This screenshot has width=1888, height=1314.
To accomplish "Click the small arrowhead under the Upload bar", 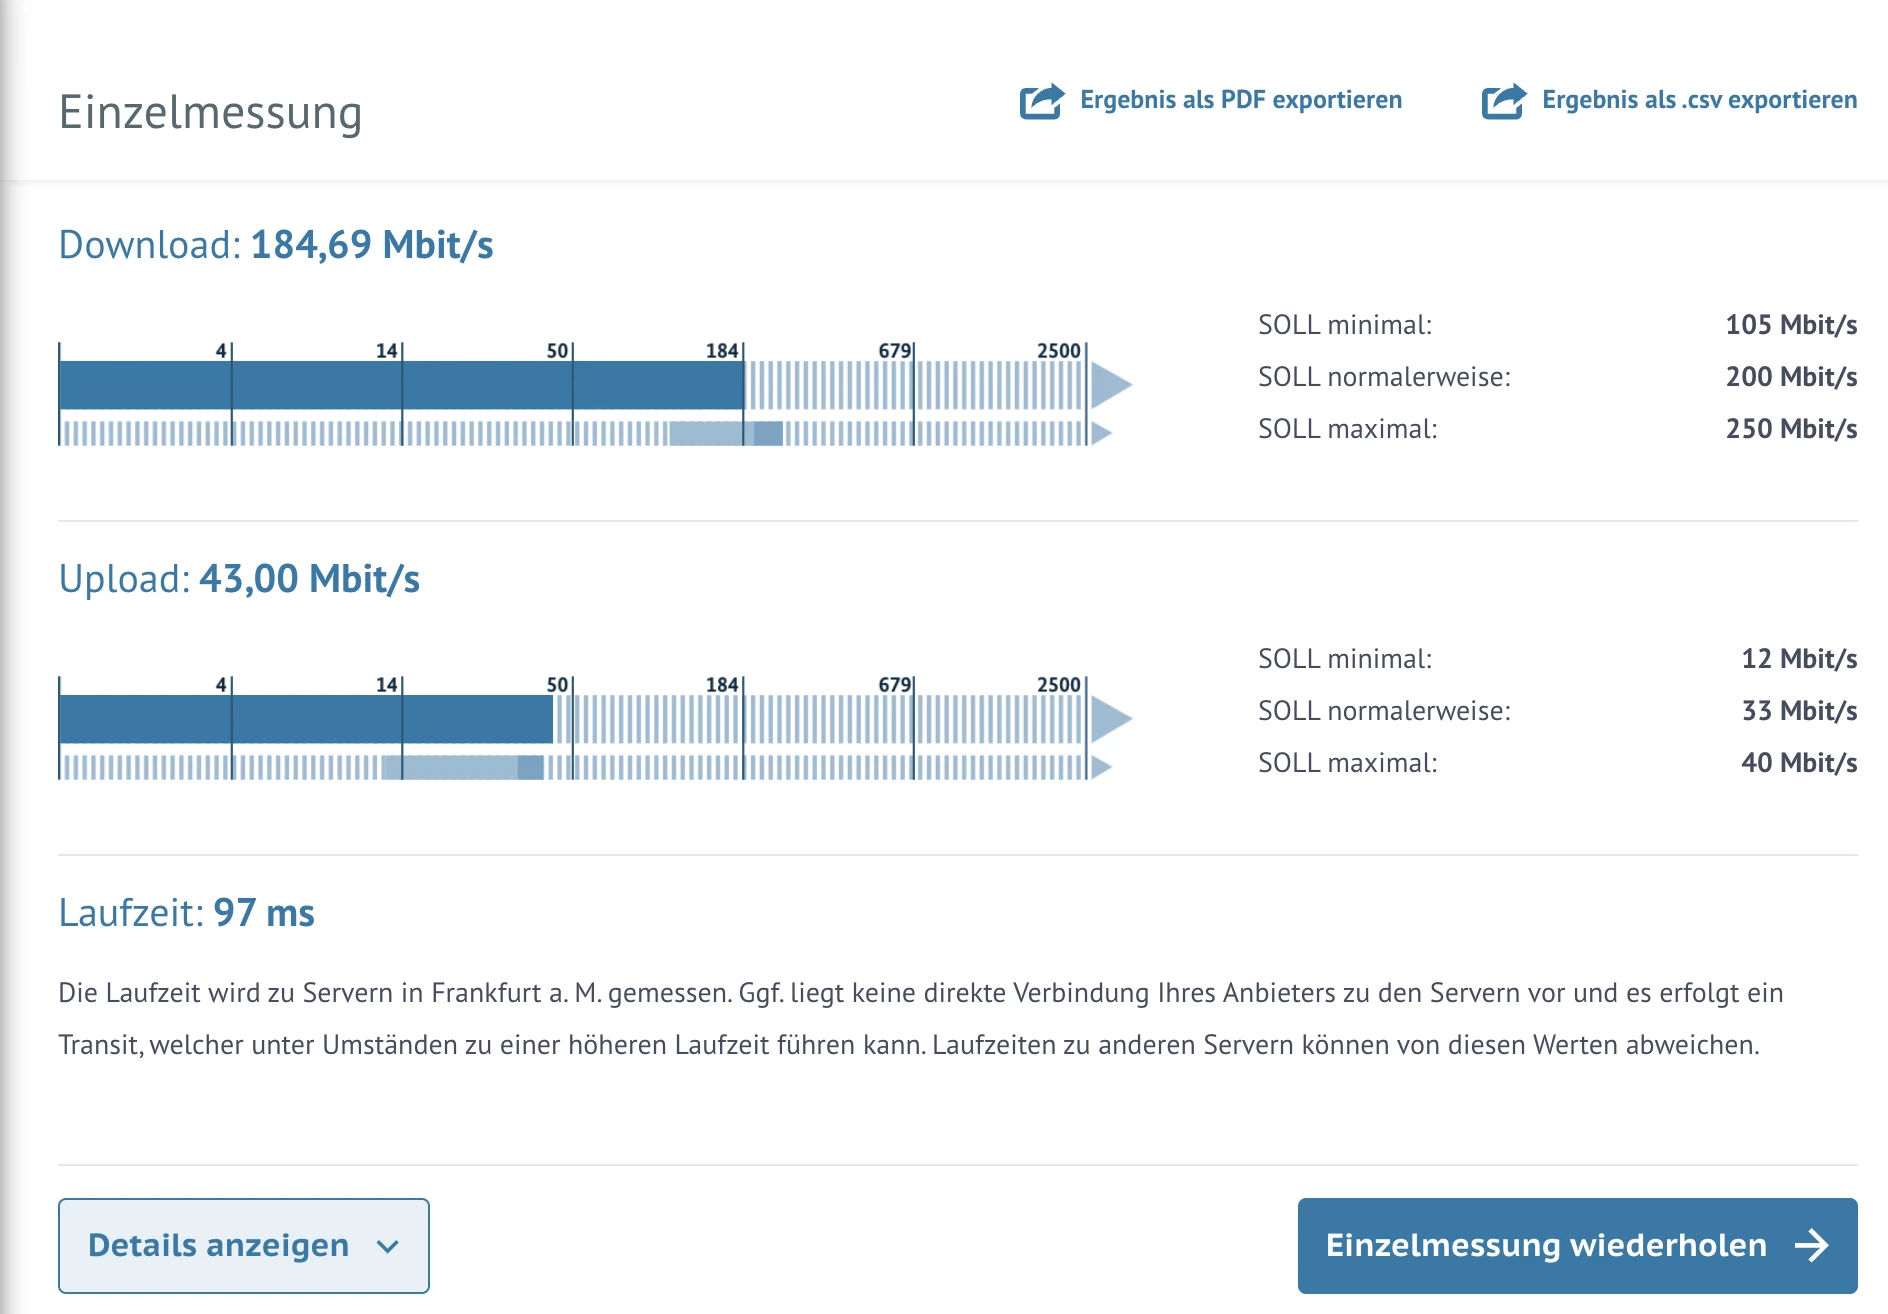I will click(x=1100, y=767).
